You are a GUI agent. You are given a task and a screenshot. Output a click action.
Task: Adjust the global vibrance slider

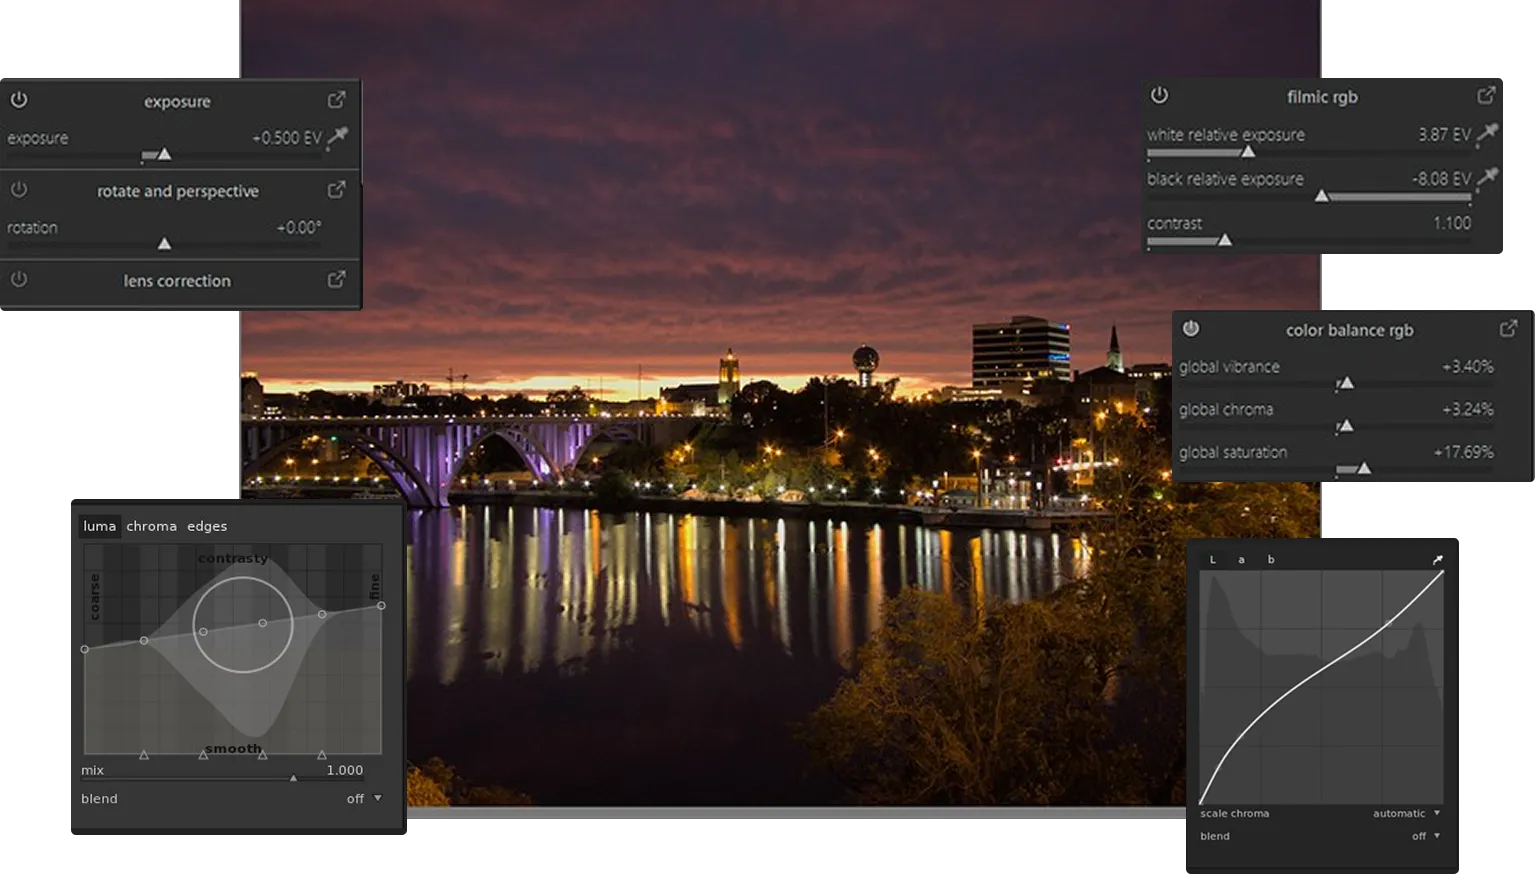click(1336, 383)
